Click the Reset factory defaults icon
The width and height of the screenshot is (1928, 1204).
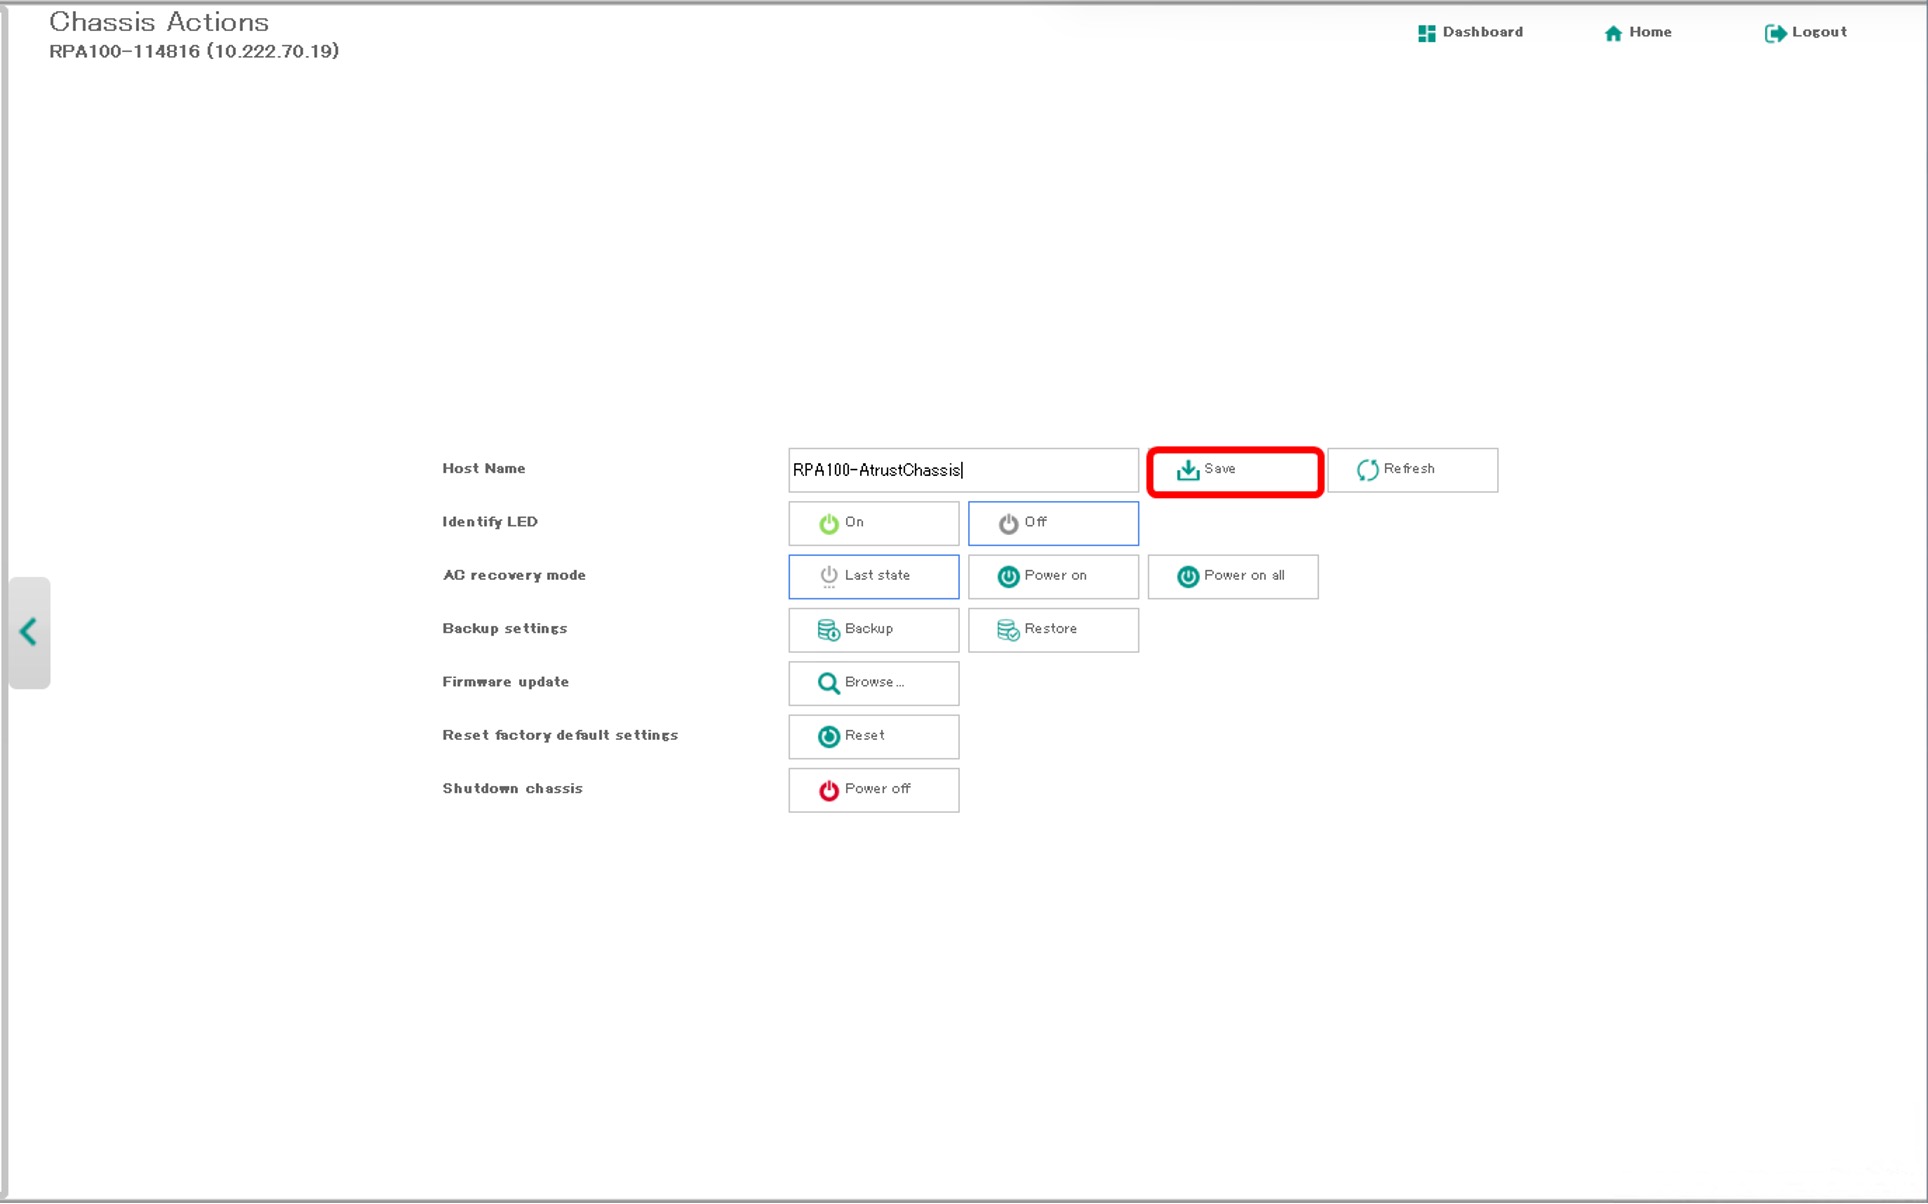point(828,737)
